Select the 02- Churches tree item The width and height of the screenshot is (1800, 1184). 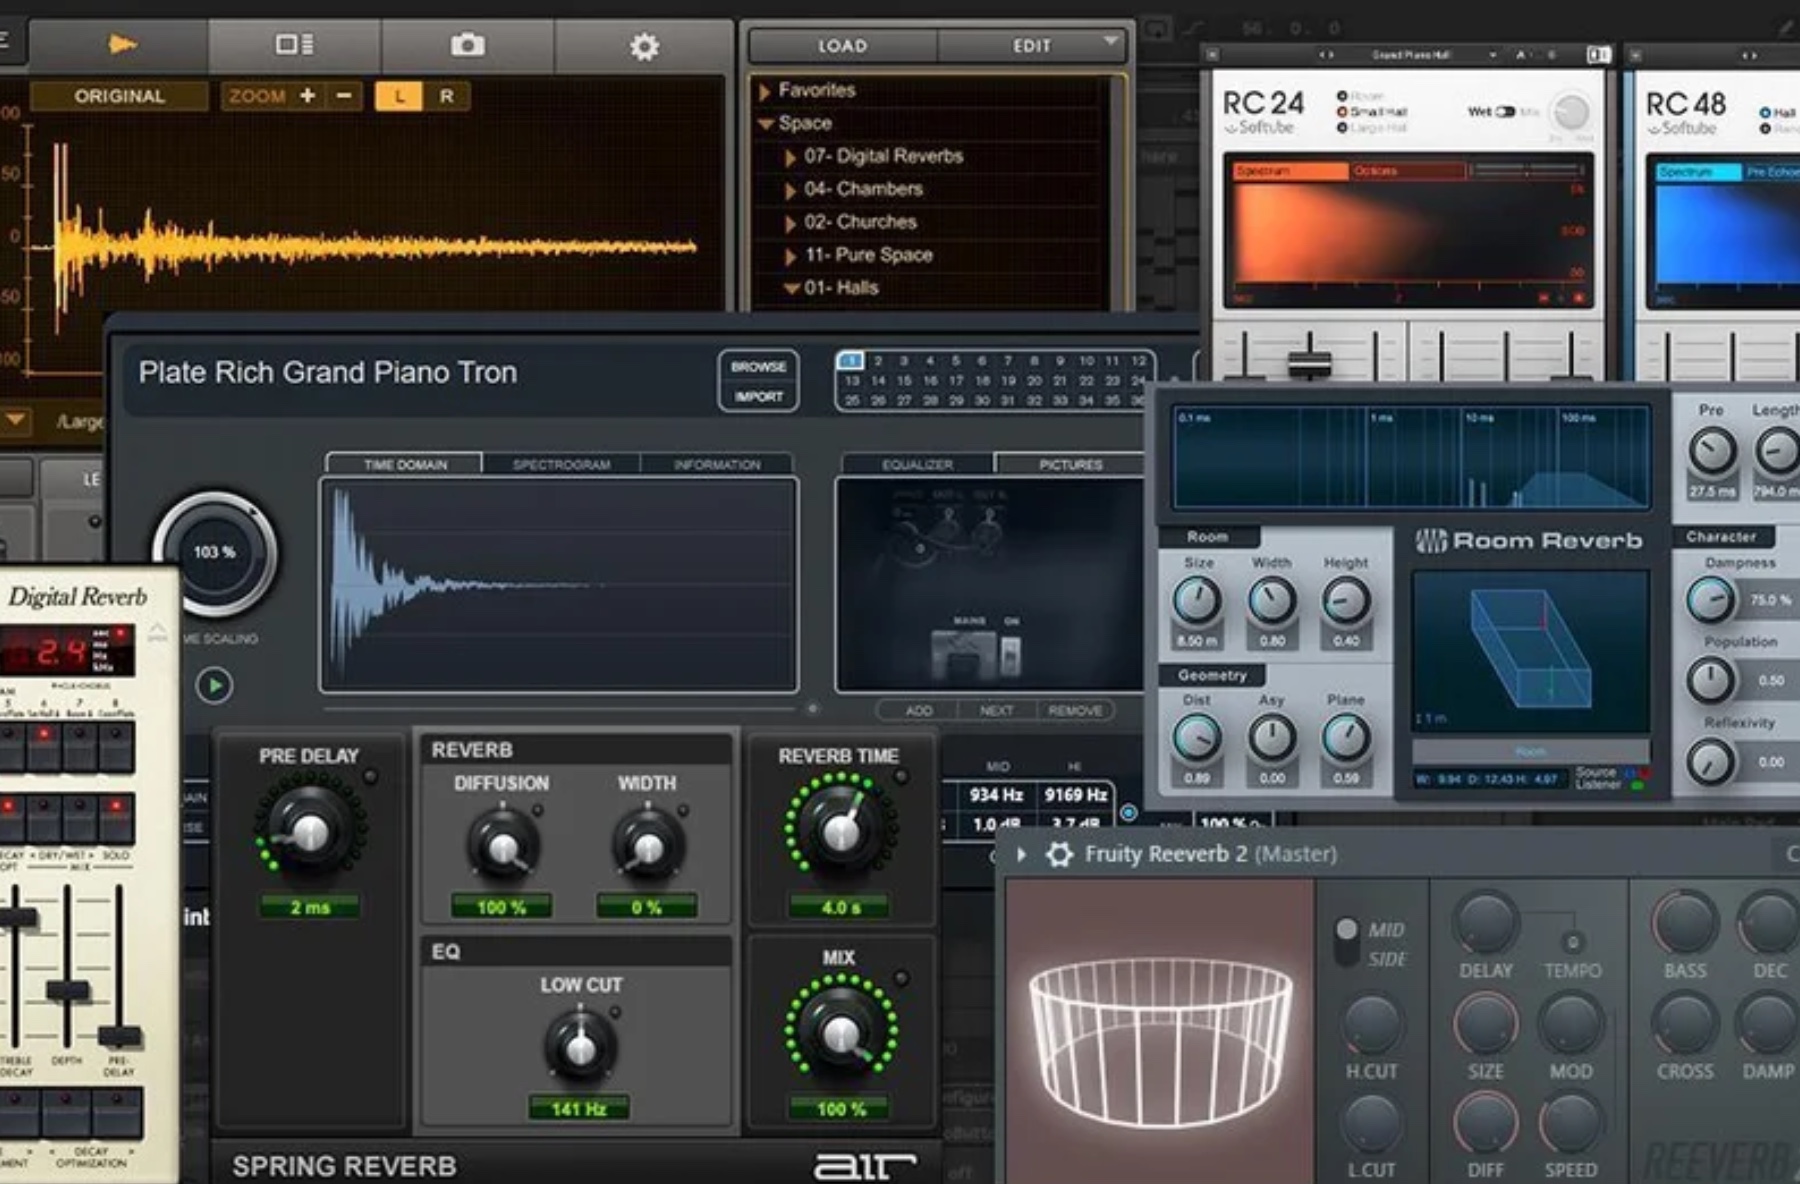[x=860, y=222]
